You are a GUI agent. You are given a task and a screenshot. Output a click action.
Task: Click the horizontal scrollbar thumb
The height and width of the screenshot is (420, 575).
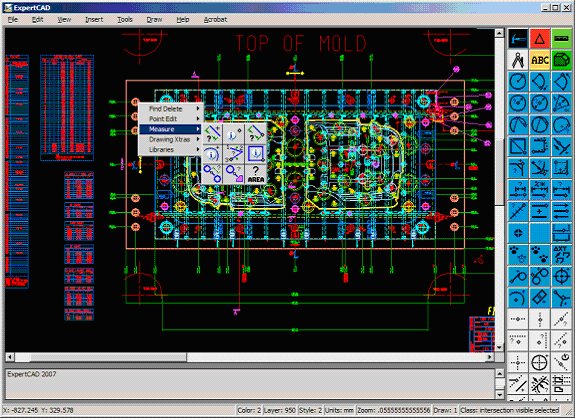(x=109, y=357)
